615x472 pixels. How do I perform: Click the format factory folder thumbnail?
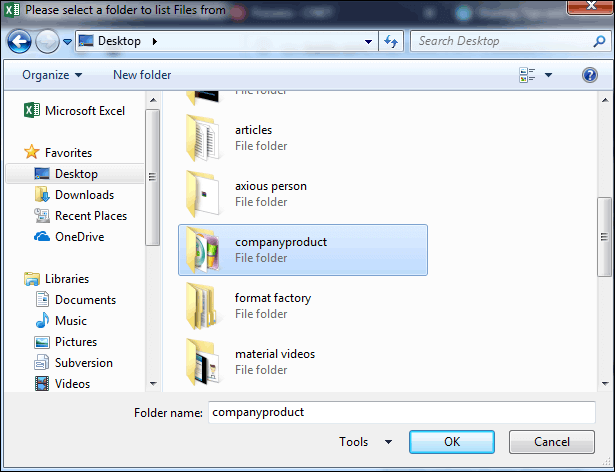coord(203,306)
